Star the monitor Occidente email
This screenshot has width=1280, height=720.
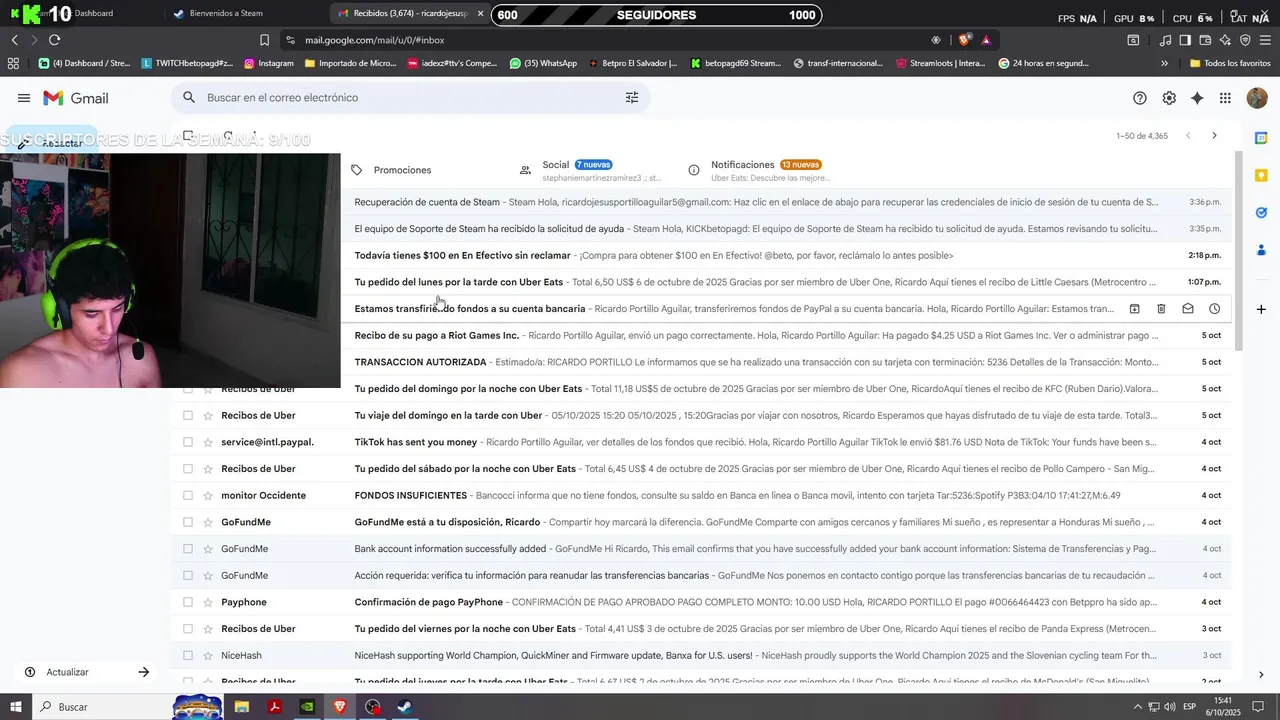point(208,495)
